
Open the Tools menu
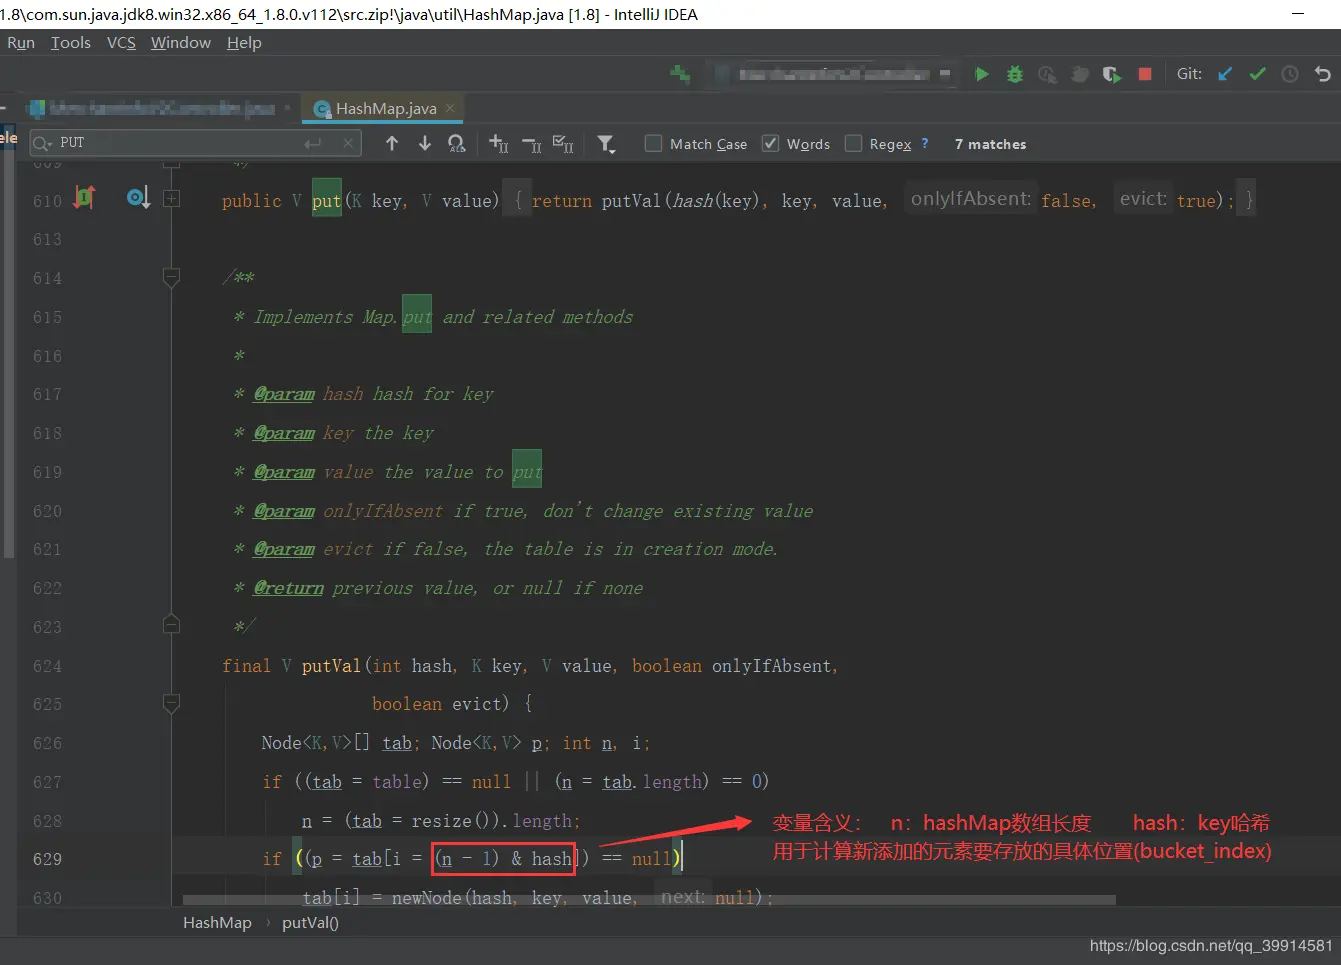point(71,43)
